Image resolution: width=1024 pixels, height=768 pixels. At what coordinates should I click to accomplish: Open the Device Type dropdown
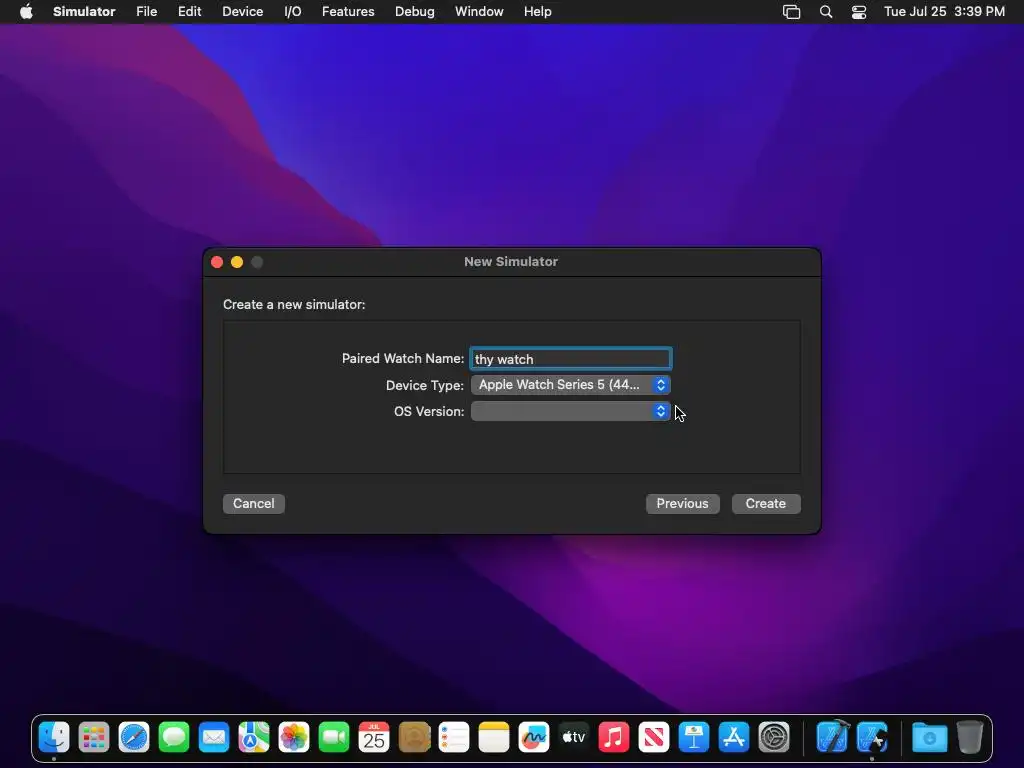tap(571, 385)
